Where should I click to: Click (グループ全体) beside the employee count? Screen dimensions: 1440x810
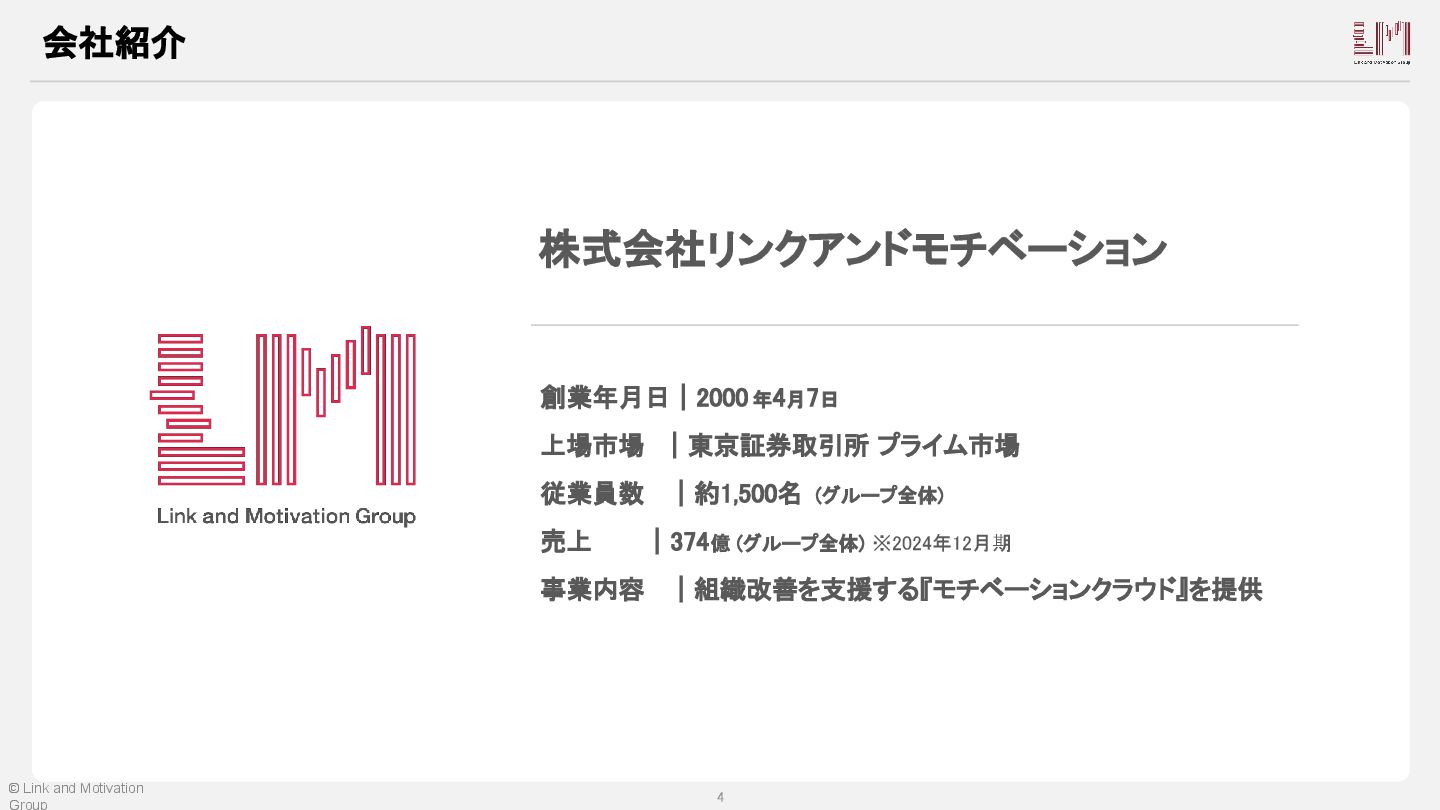pos(880,495)
